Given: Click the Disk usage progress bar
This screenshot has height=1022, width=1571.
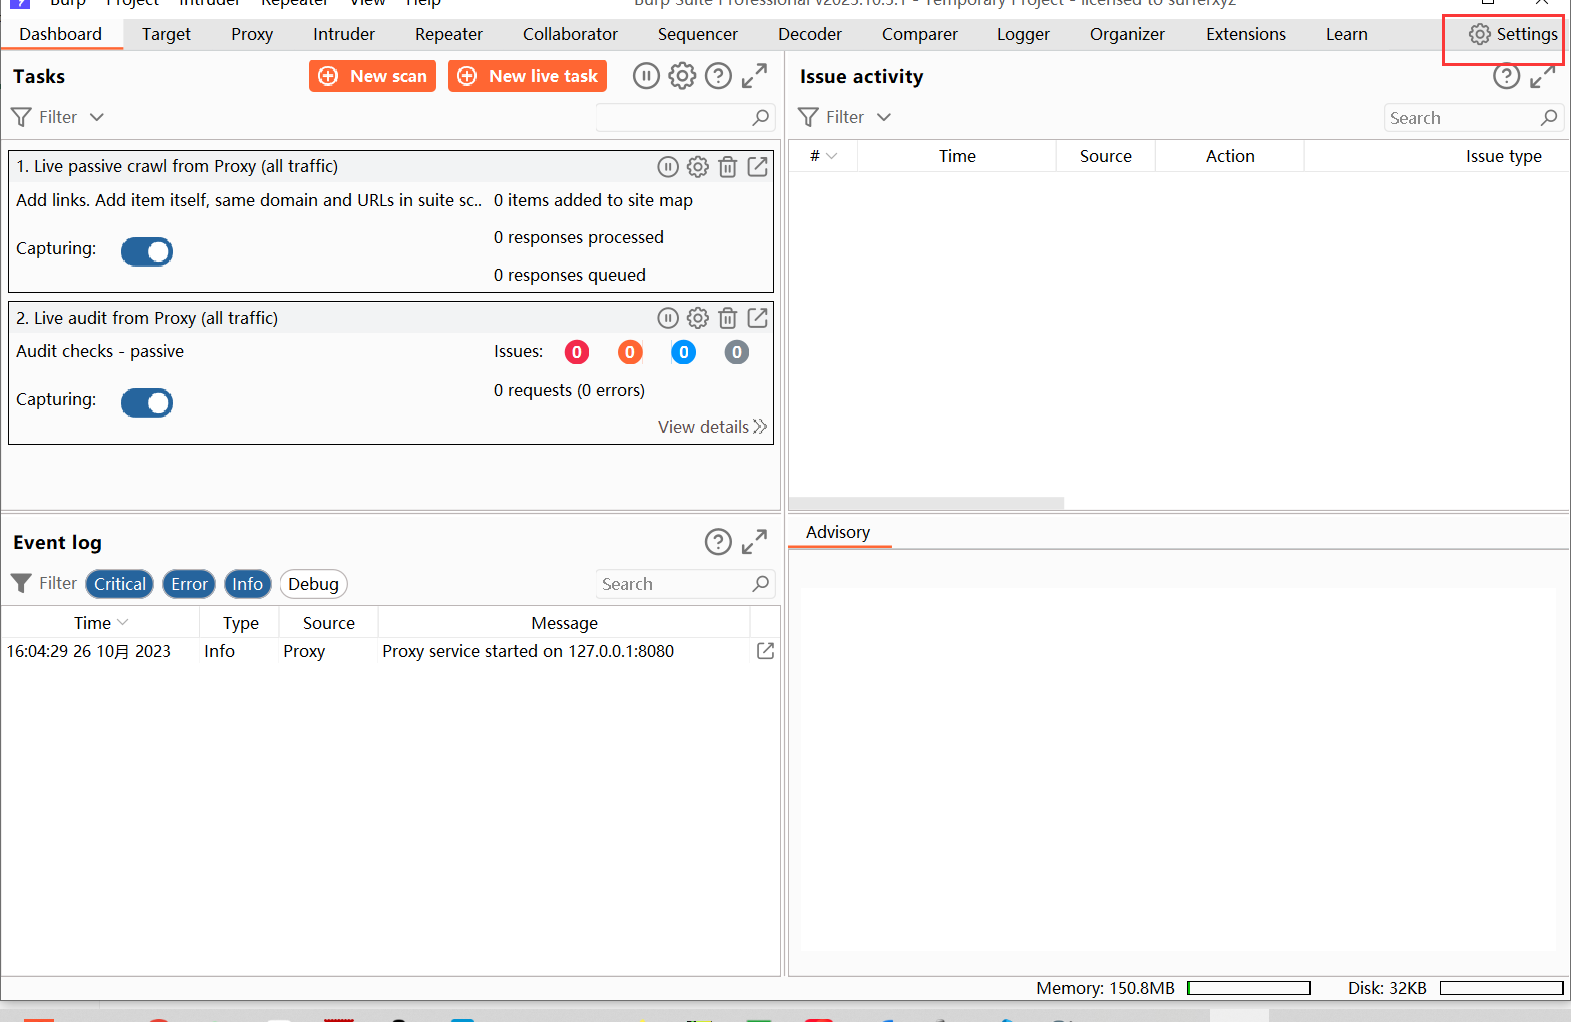Looking at the screenshot, I should (x=1502, y=988).
